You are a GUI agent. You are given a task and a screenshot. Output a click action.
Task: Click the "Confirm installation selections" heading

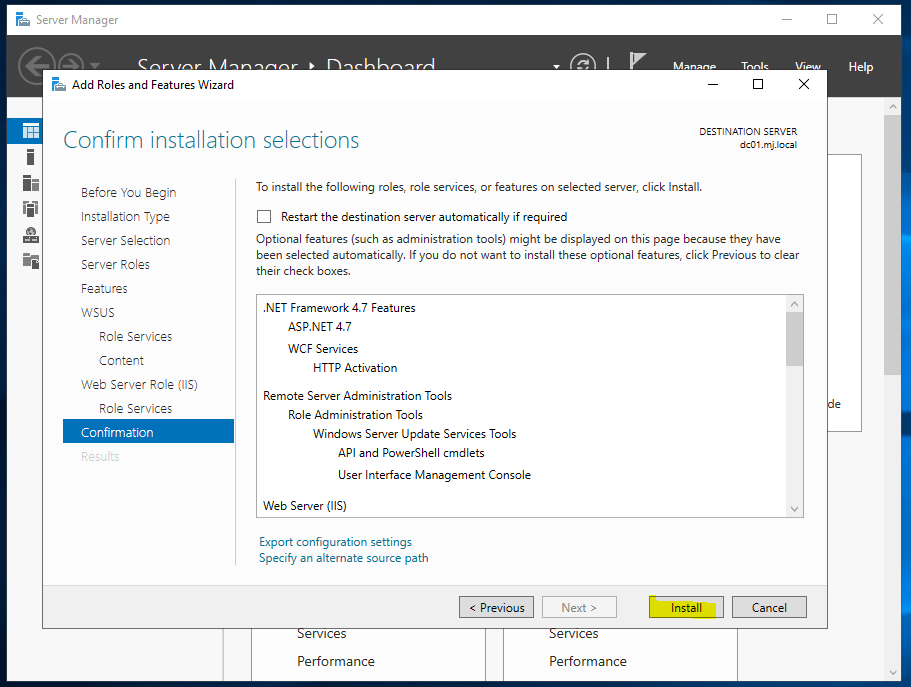tap(211, 140)
